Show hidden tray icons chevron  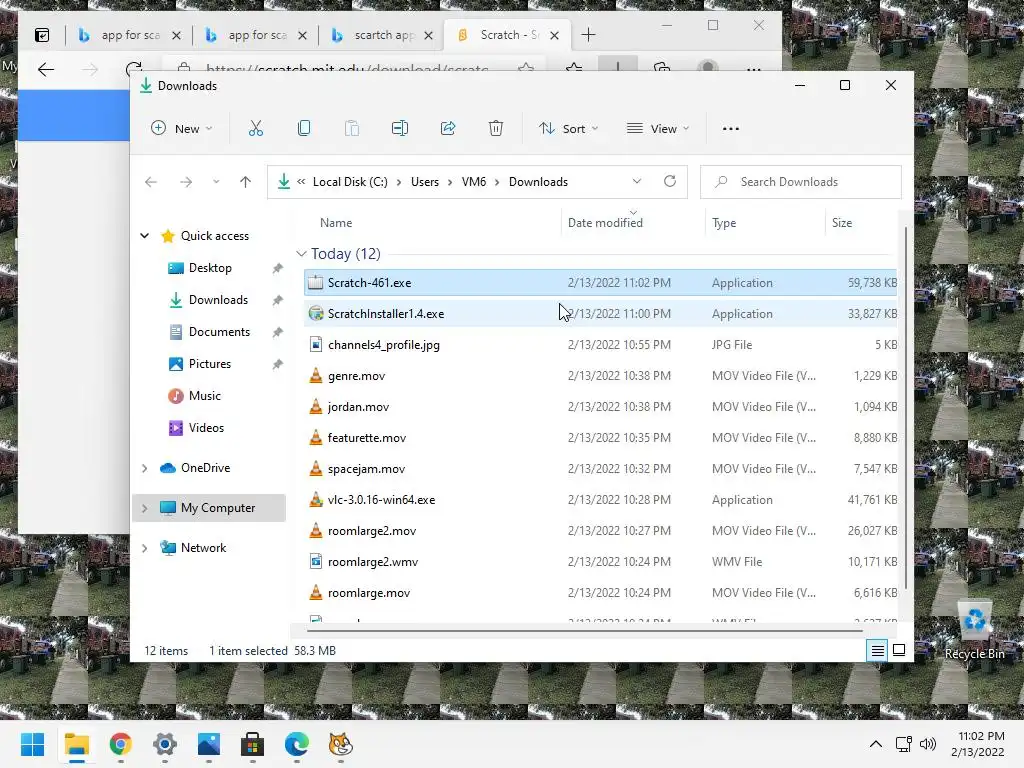[876, 744]
